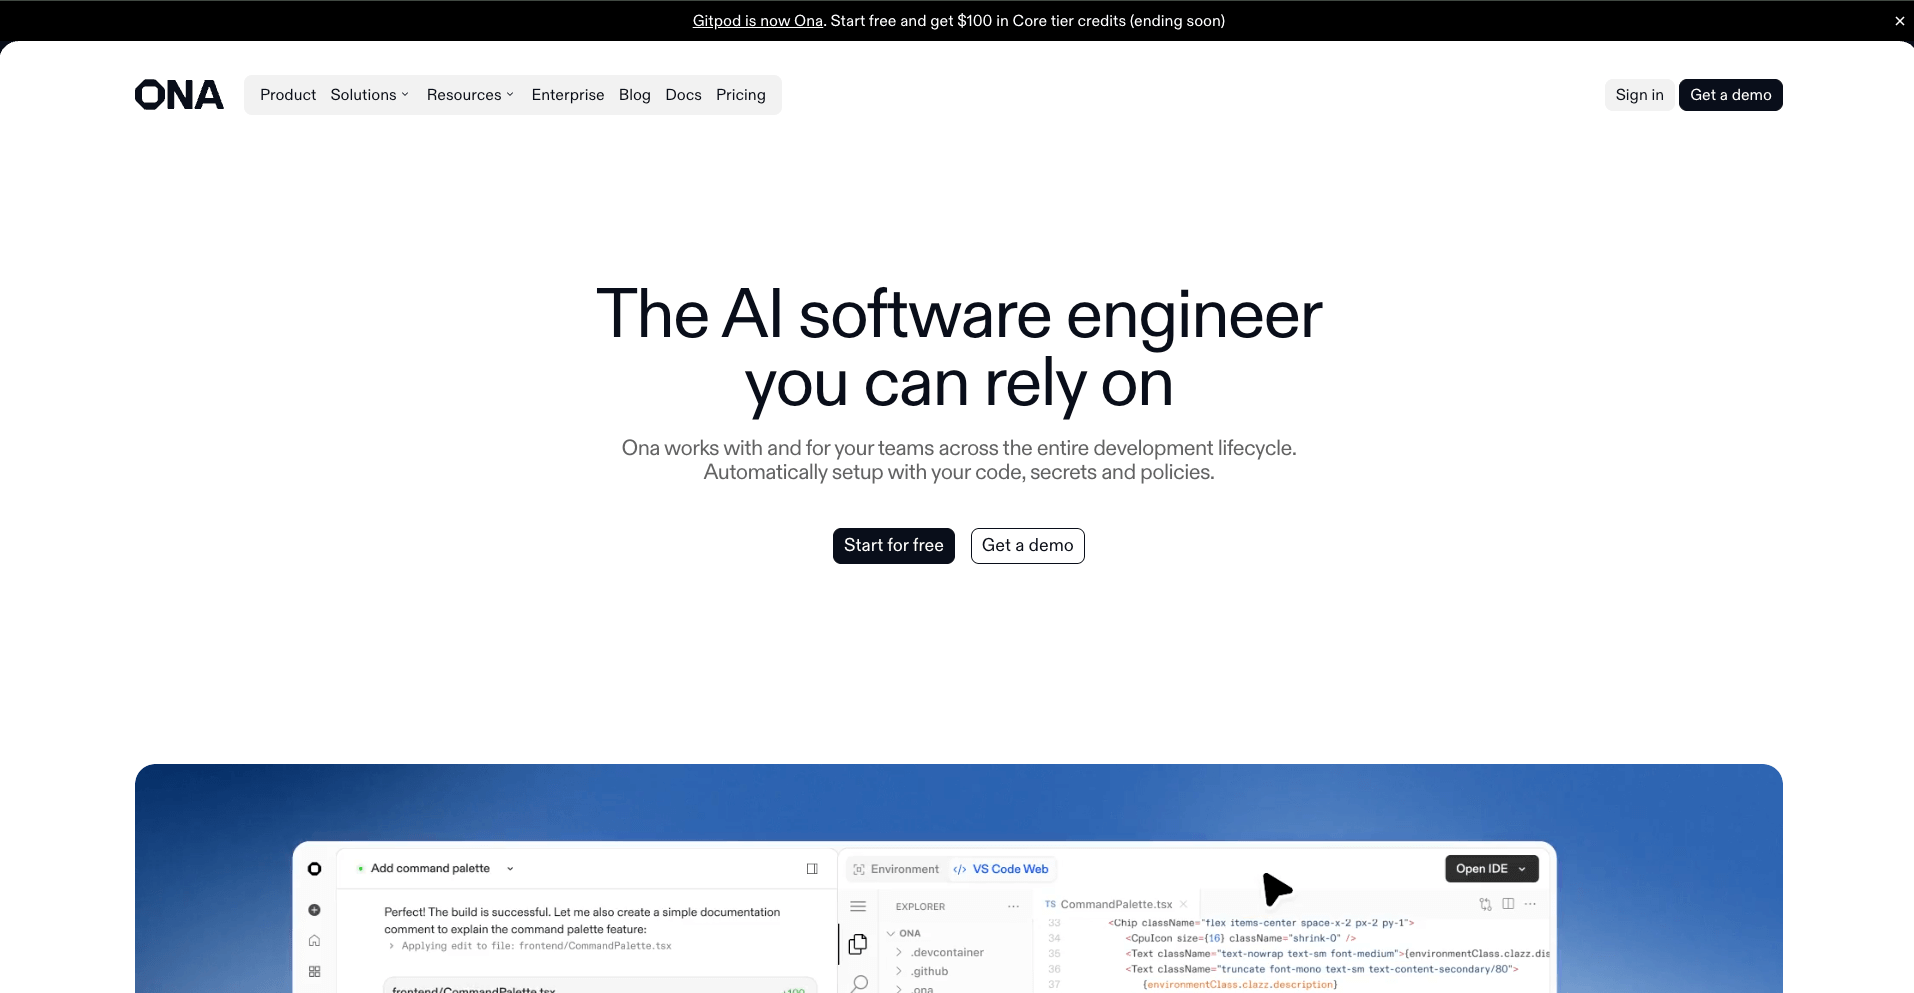1914x993 pixels.
Task: Toggle the side panel next to Add command palette
Action: coord(813,868)
